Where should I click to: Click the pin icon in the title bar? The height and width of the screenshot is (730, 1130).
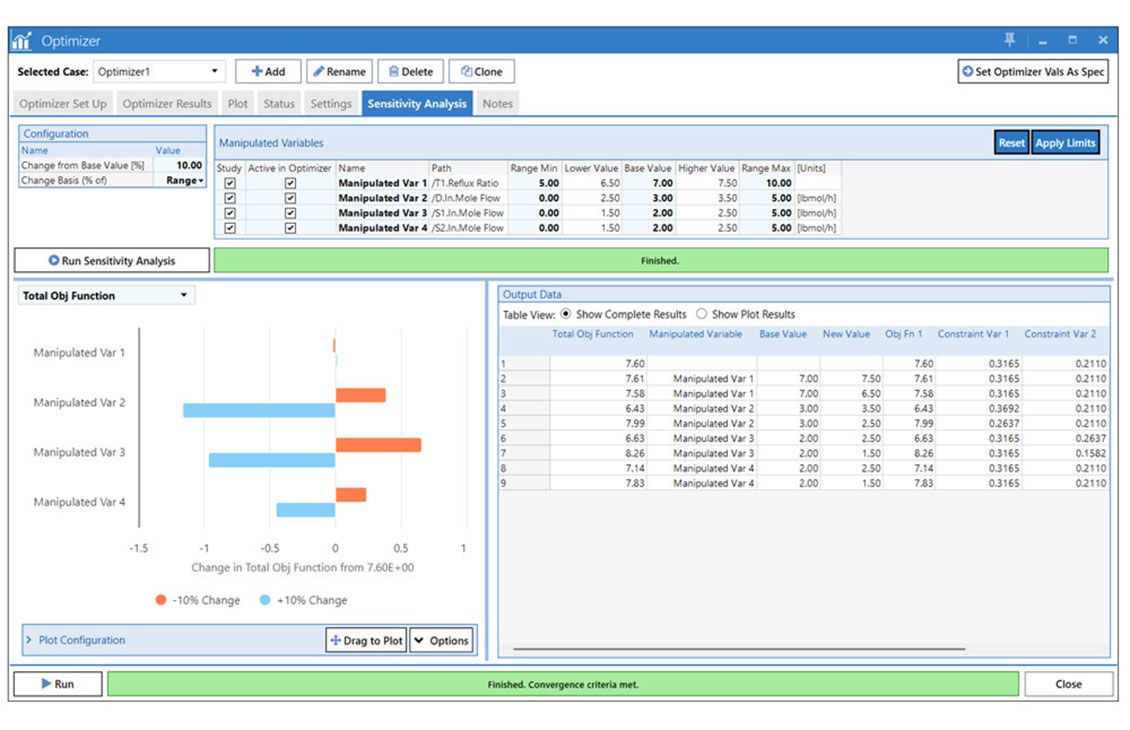[x=1010, y=38]
